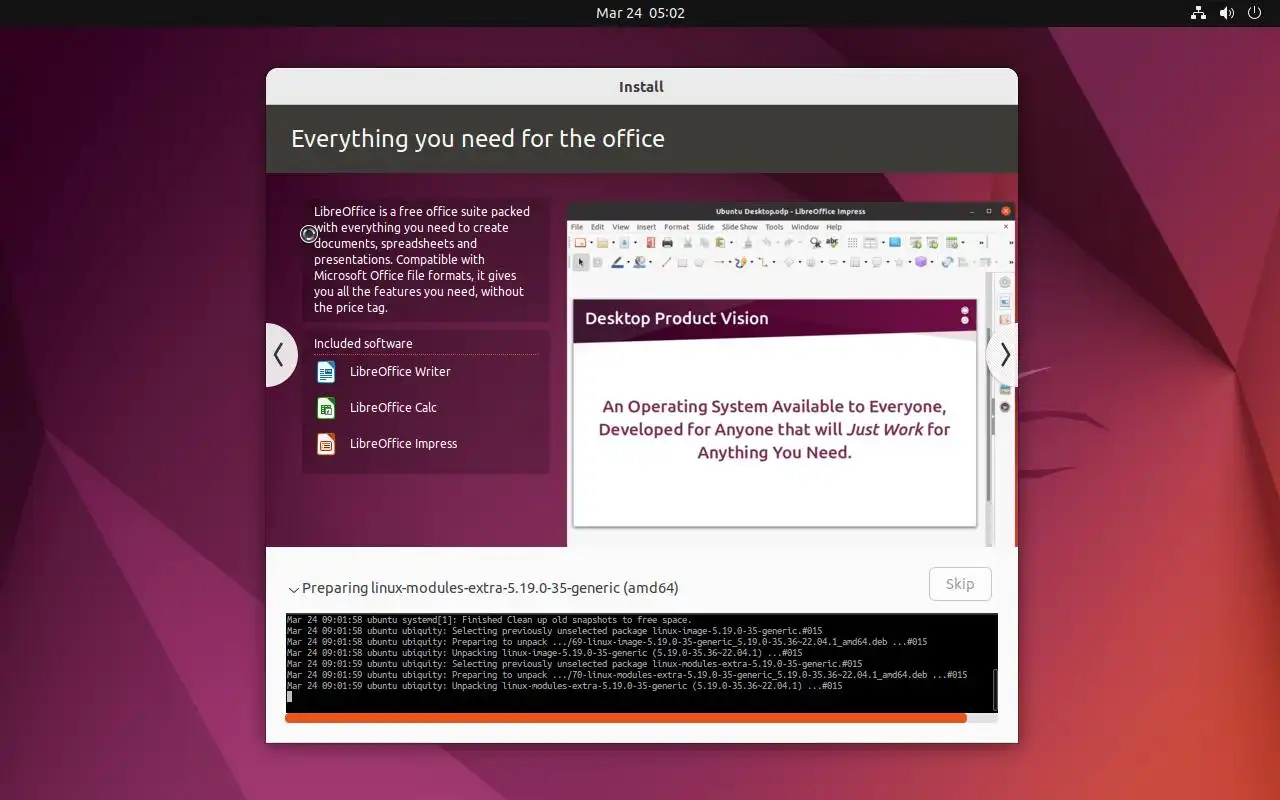Screen dimensions: 1280x800
Task: Click Export as PDF icon in Impress
Action: pos(651,243)
